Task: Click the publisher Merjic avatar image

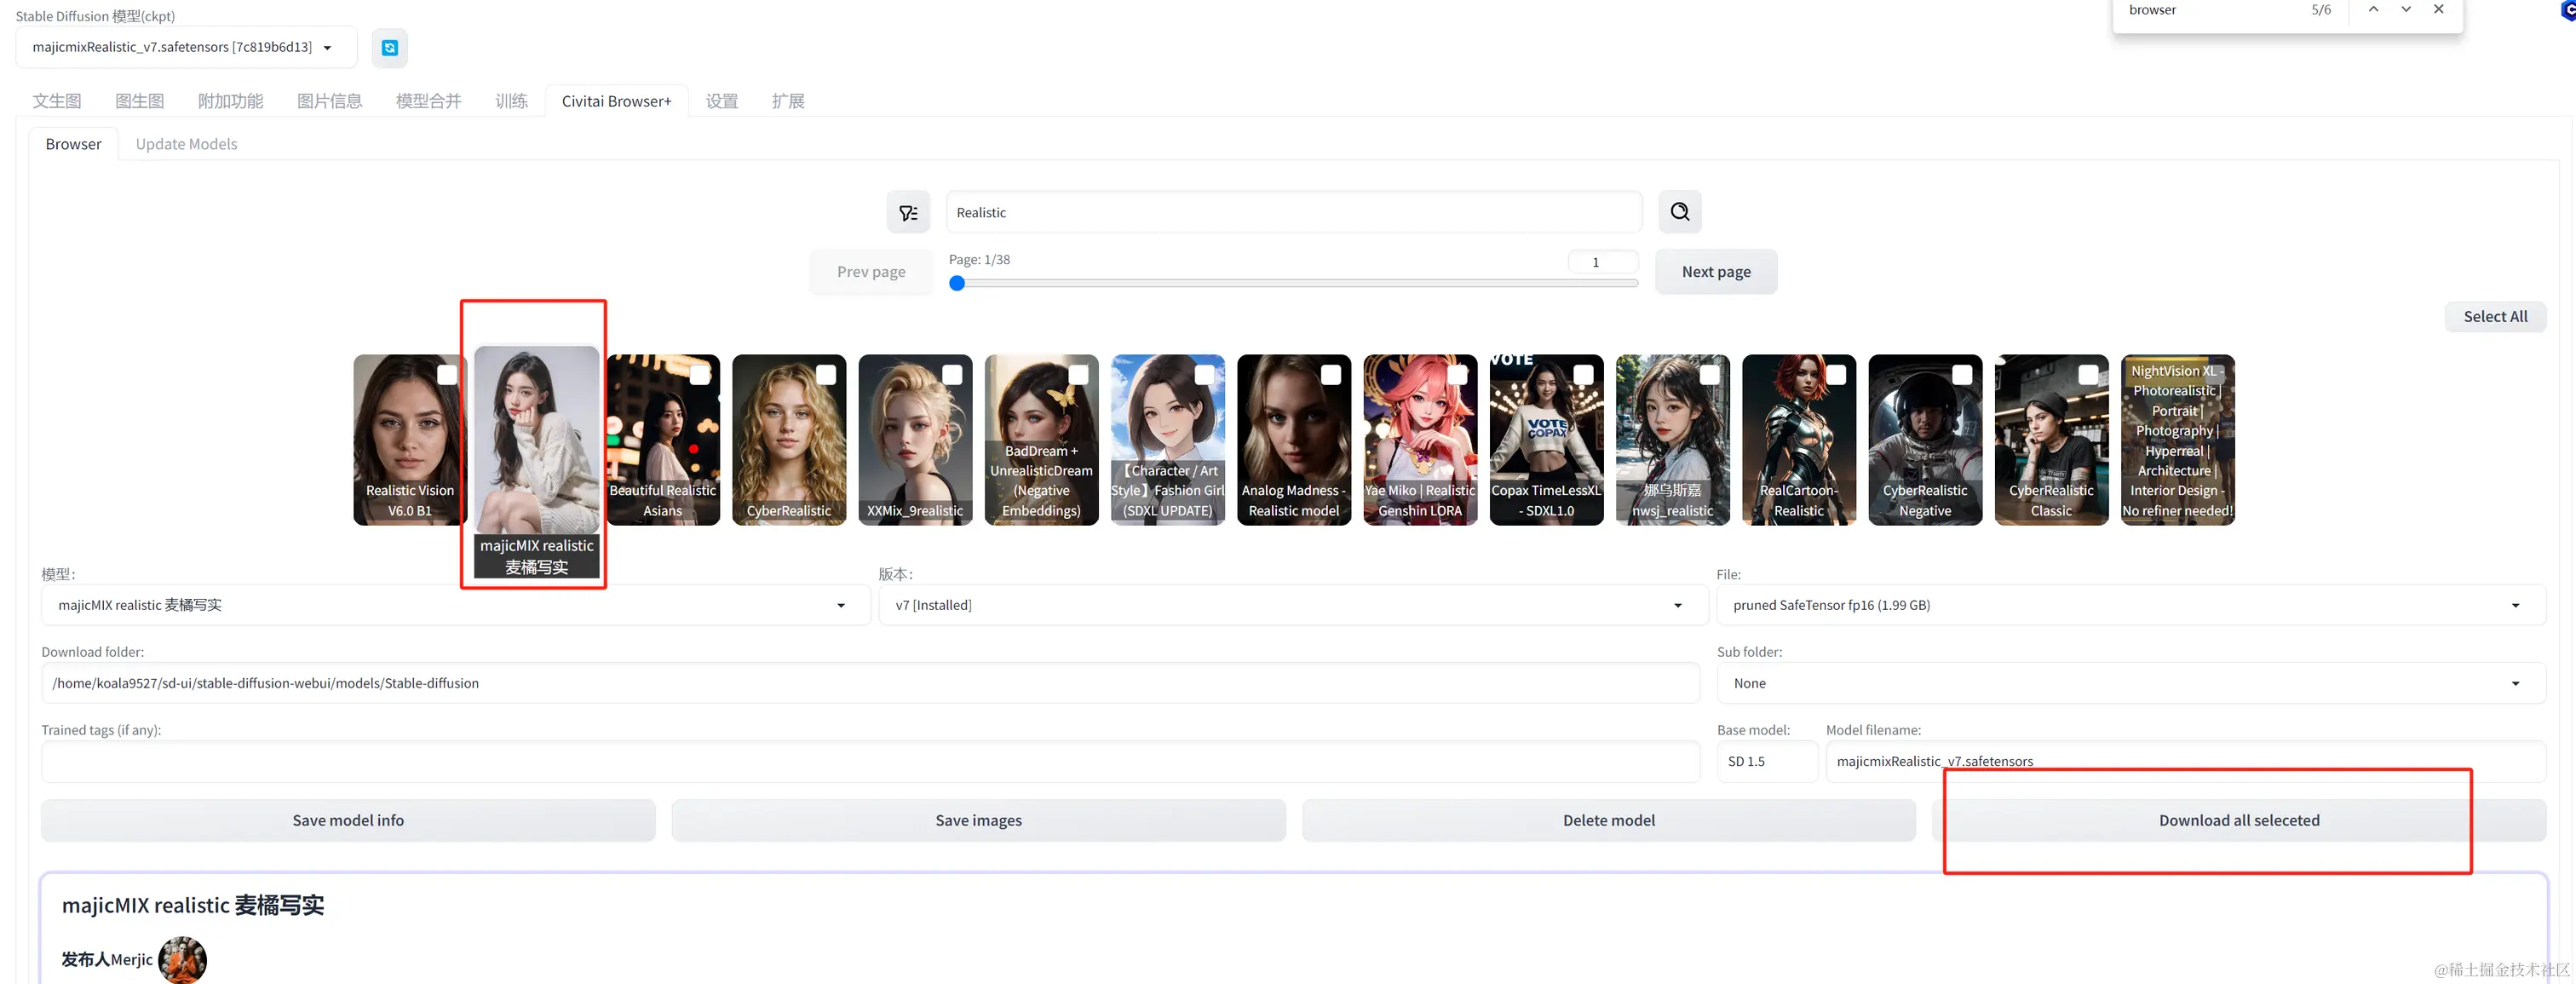Action: tap(182, 959)
